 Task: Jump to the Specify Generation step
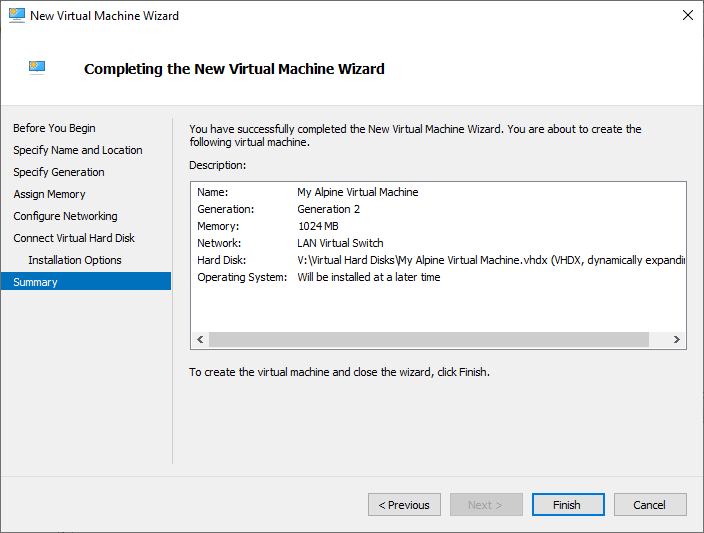pyautogui.click(x=58, y=172)
